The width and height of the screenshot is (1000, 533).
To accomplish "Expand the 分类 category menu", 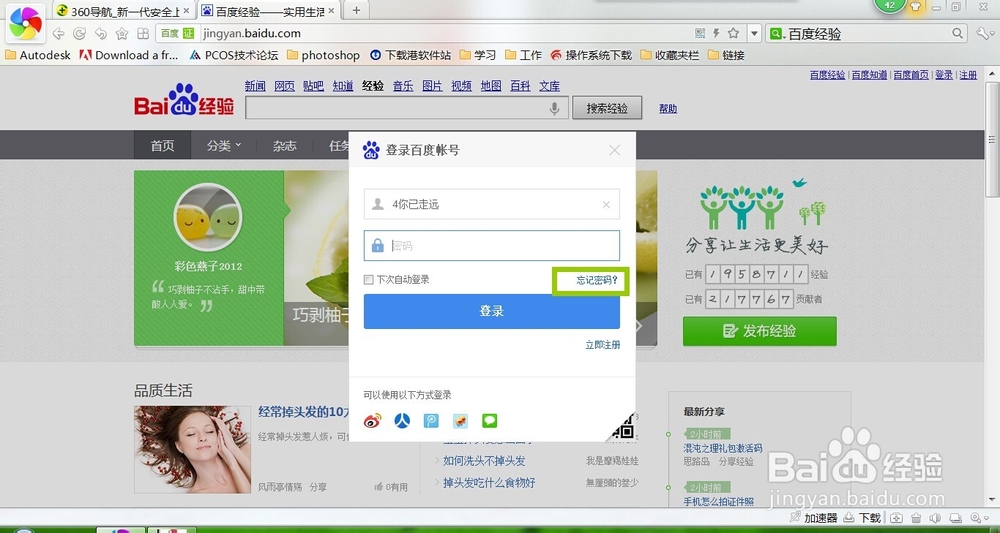I will click(x=223, y=145).
